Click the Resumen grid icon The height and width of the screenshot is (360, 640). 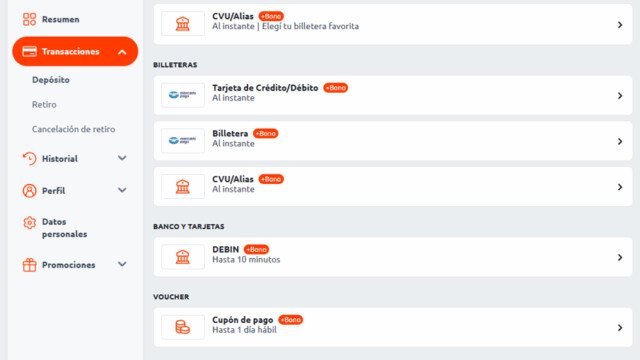(29, 19)
